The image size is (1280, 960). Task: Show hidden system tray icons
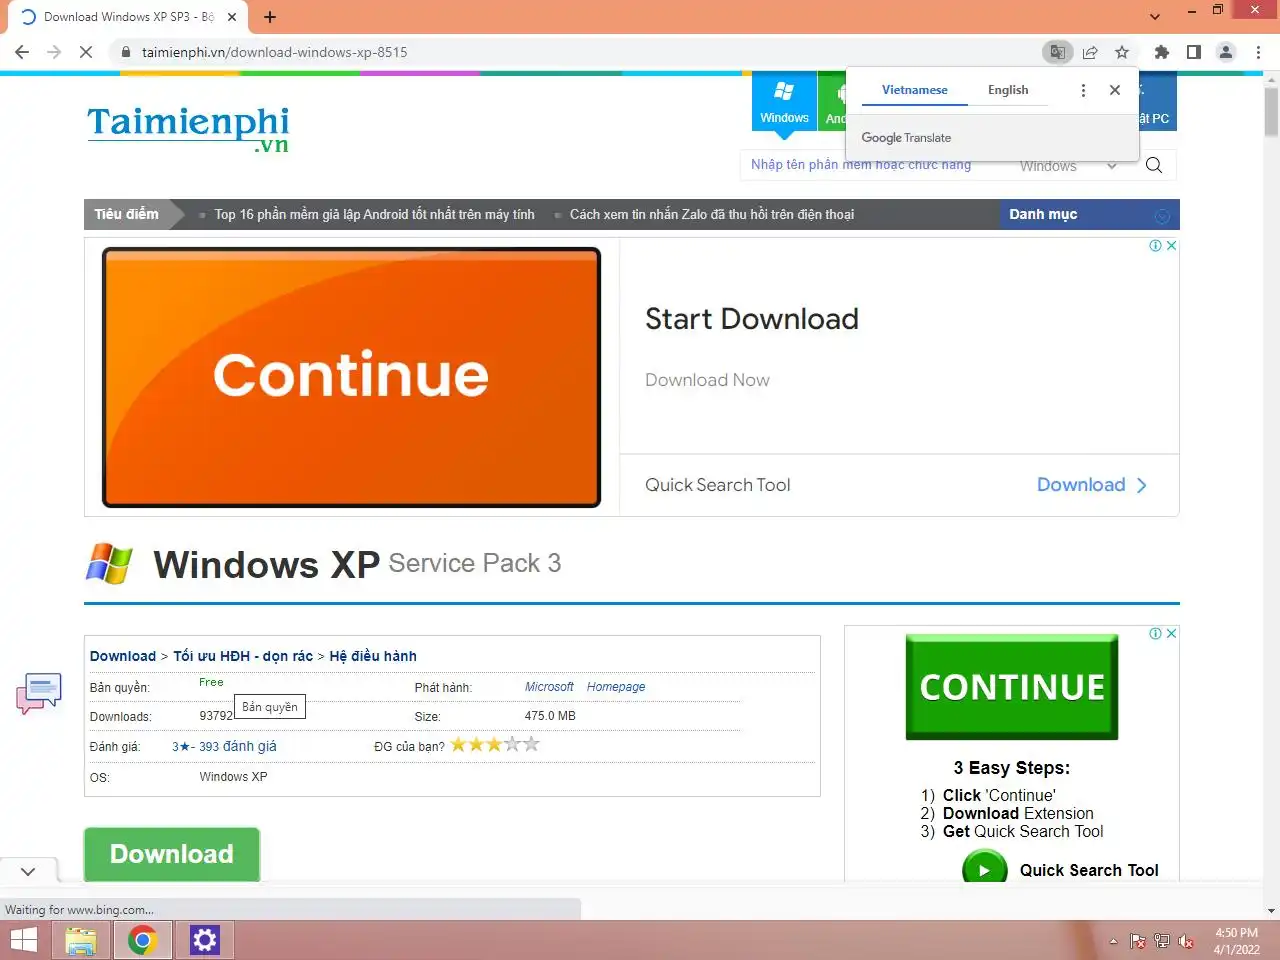1113,941
